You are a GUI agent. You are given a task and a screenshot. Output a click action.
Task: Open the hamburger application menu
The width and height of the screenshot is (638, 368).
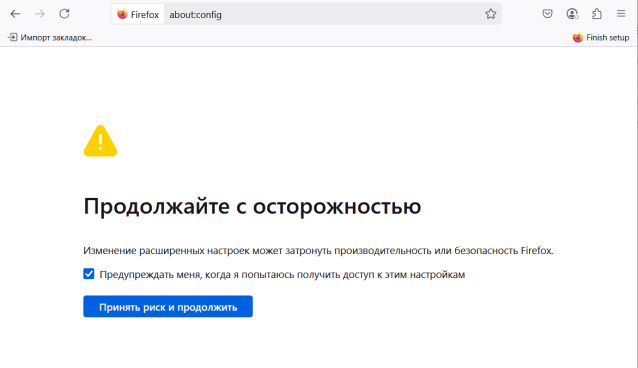[621, 14]
